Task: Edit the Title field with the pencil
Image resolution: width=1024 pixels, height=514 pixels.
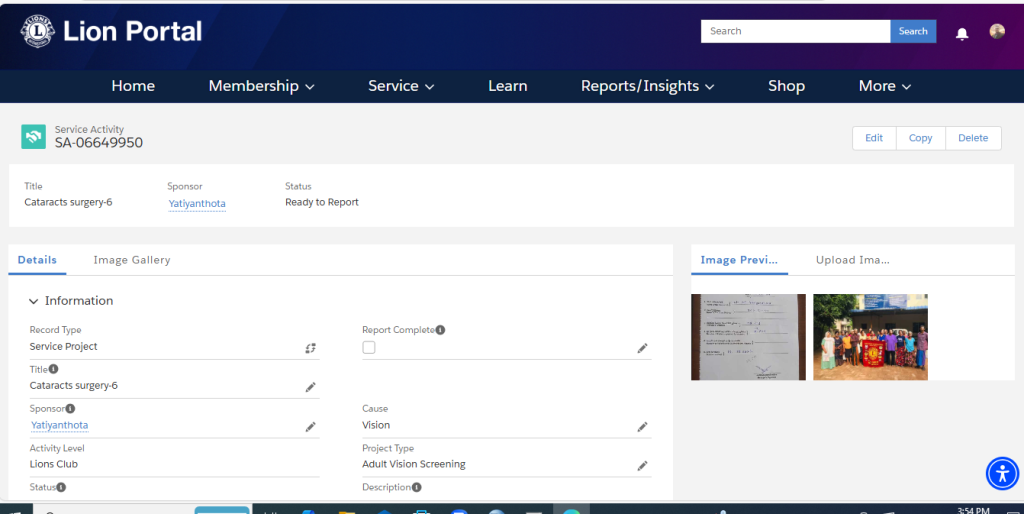Action: (x=310, y=387)
